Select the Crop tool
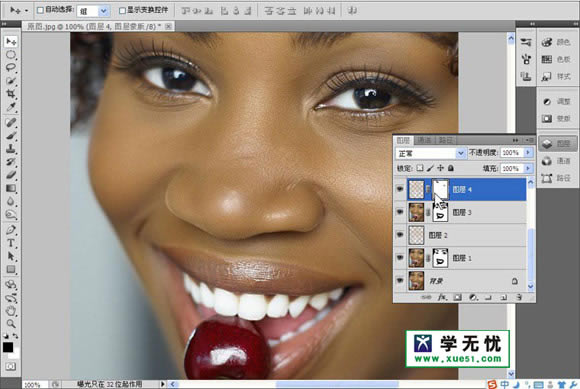Image resolution: width=580 pixels, height=389 pixels. (11, 94)
